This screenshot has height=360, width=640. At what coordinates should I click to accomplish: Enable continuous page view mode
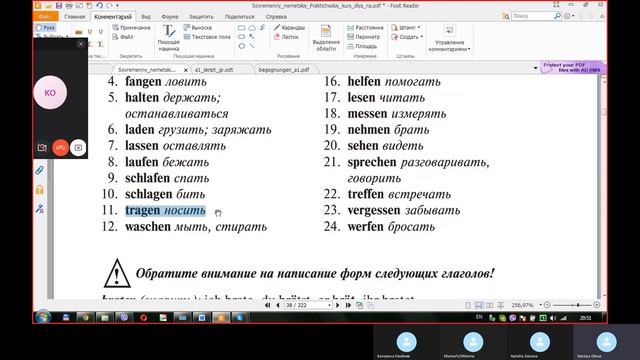pyautogui.click(x=479, y=305)
